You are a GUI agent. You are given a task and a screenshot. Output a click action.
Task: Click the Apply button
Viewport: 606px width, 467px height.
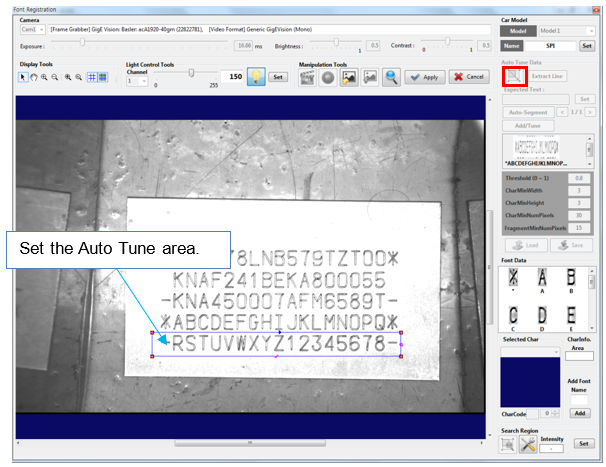click(425, 77)
